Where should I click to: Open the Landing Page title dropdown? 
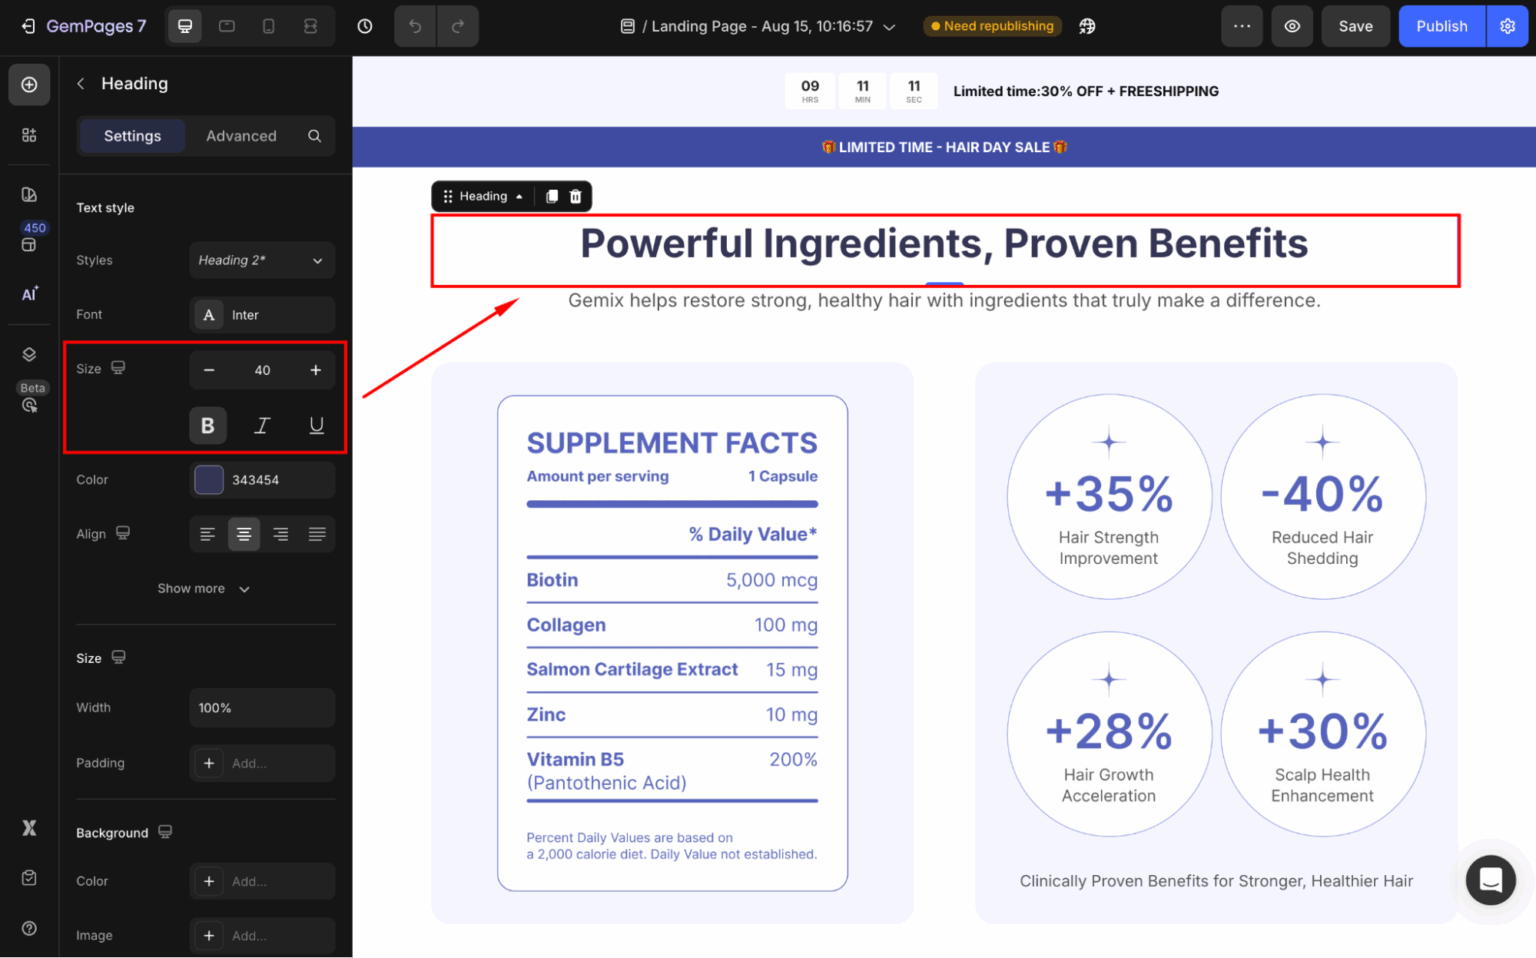point(889,26)
